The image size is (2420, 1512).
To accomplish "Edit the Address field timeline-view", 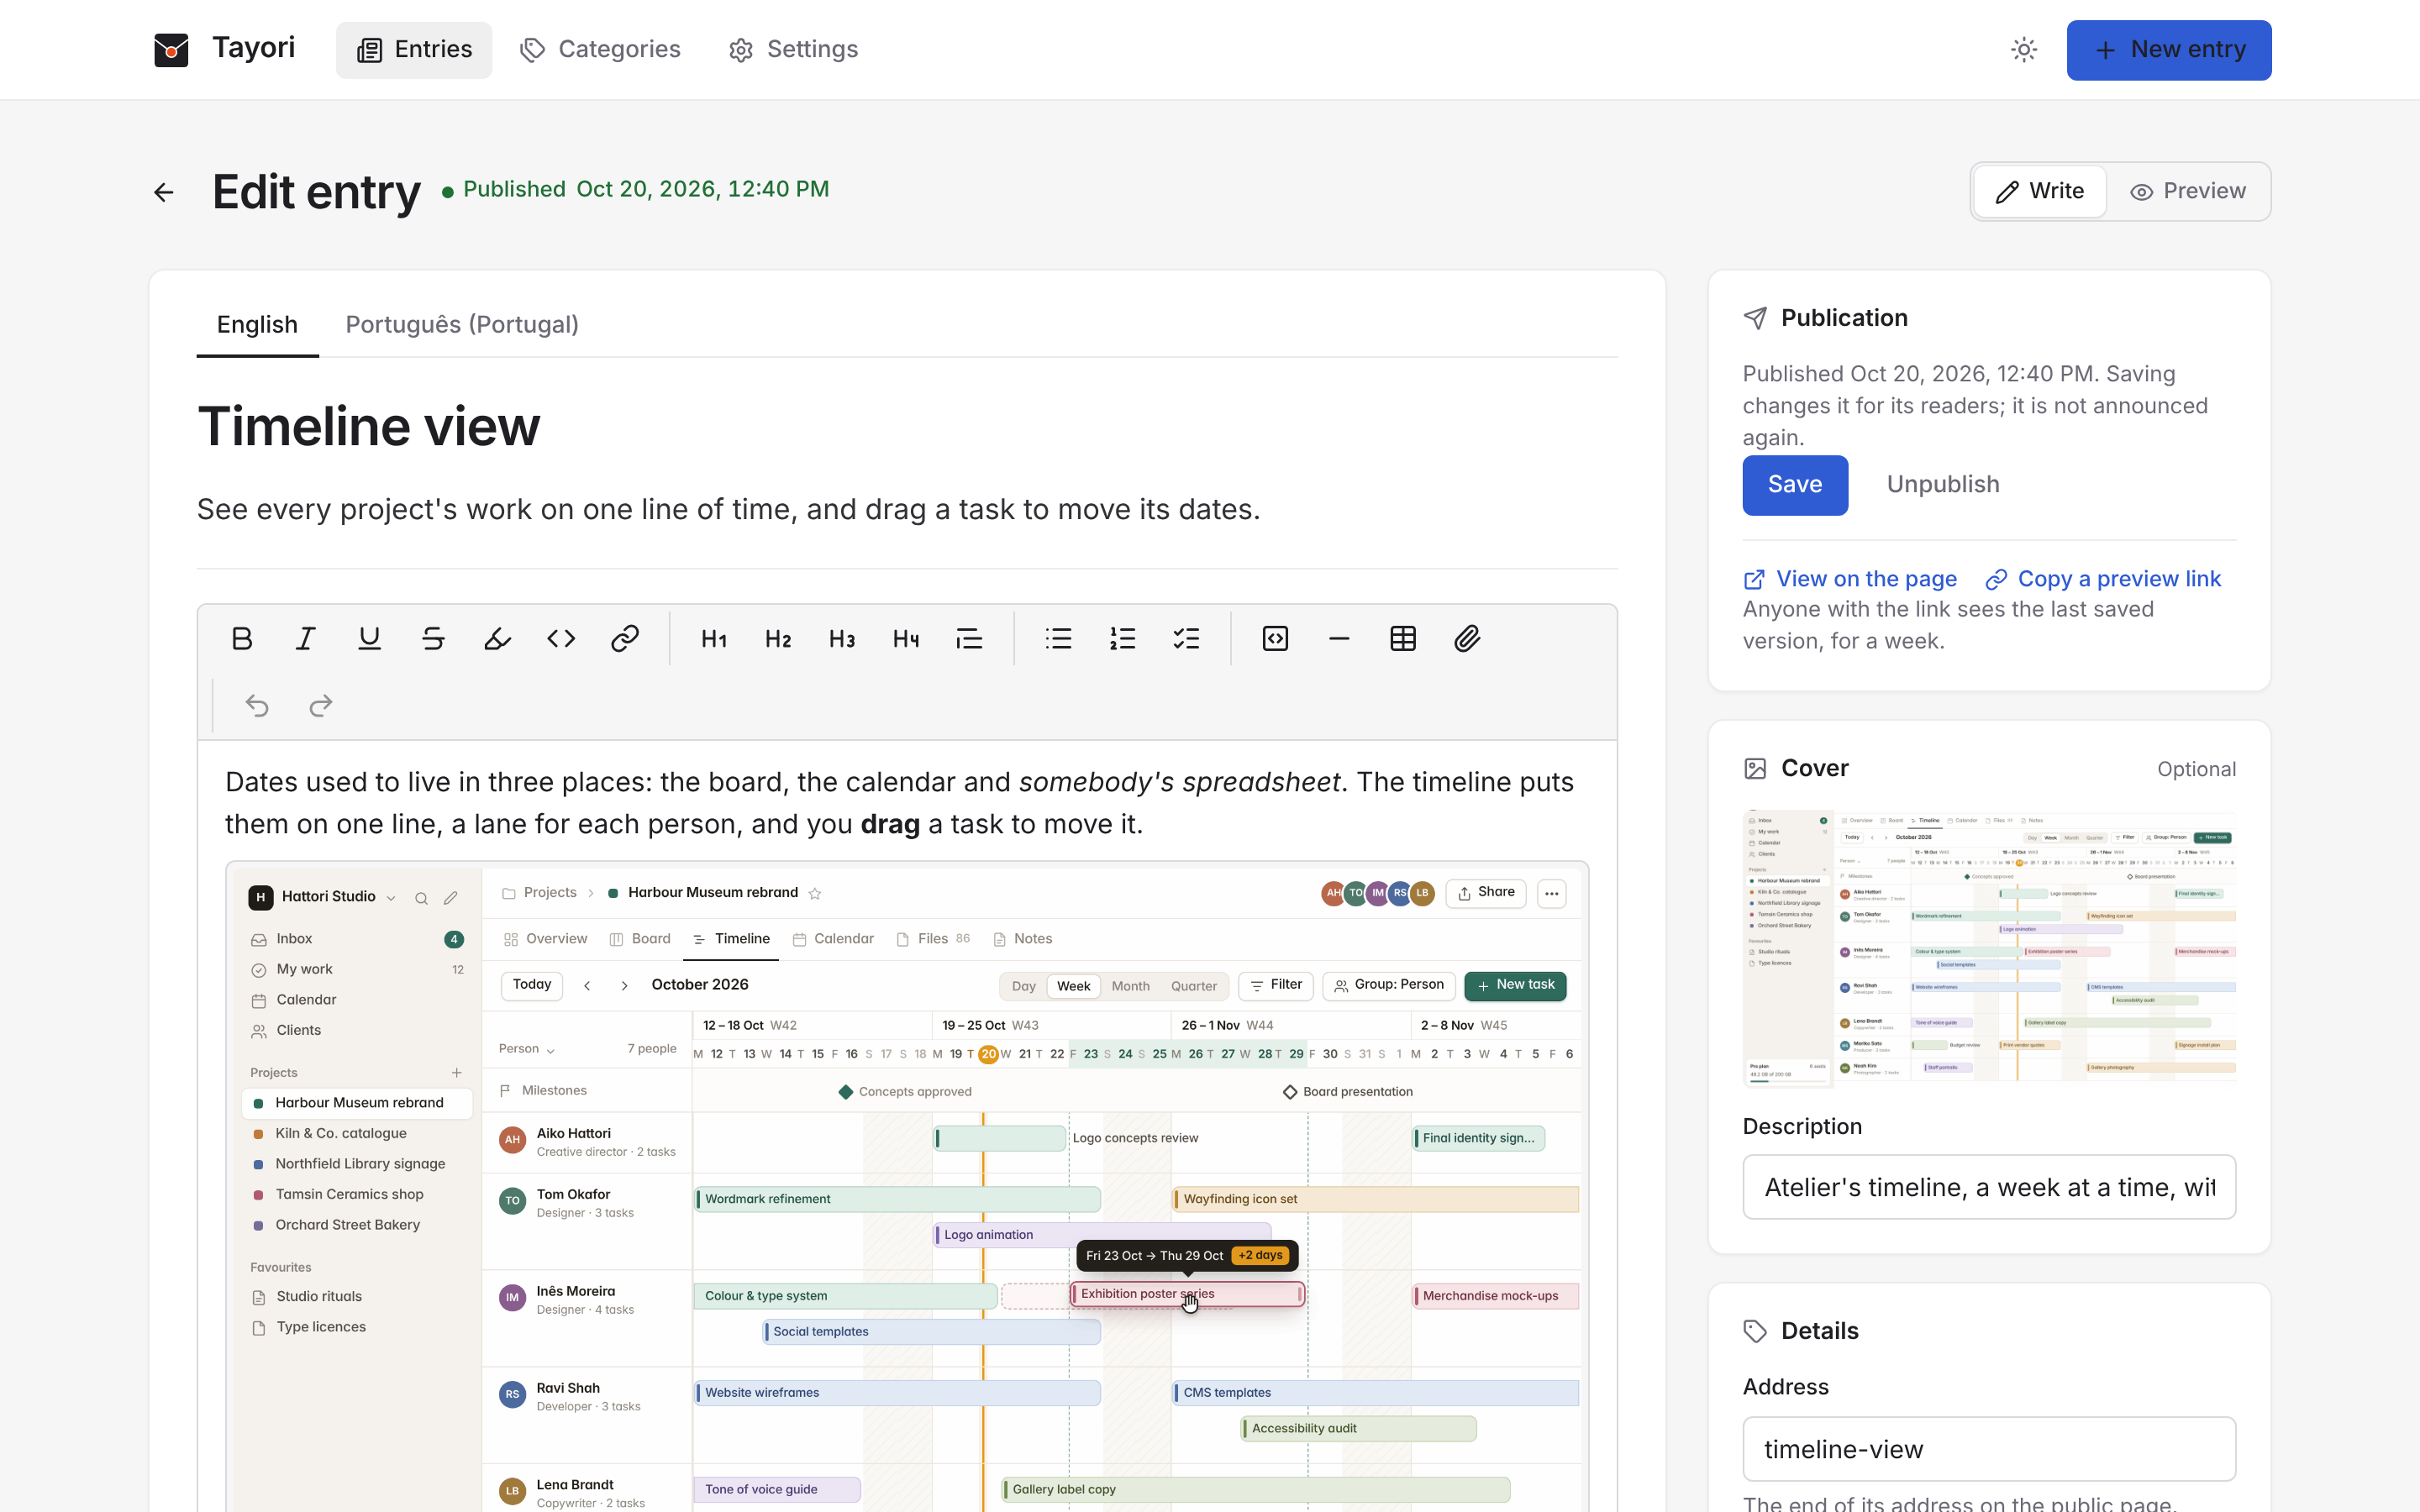I will [x=1989, y=1449].
